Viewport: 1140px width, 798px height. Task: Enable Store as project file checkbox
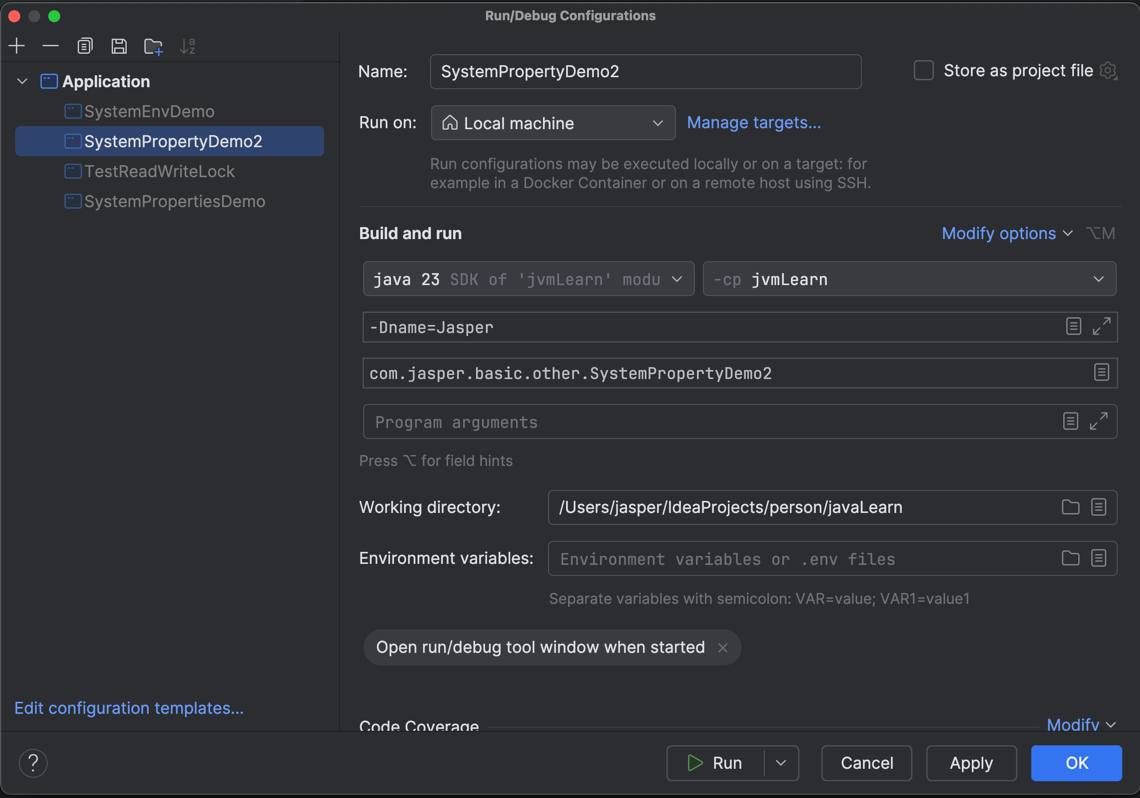pyautogui.click(x=923, y=70)
